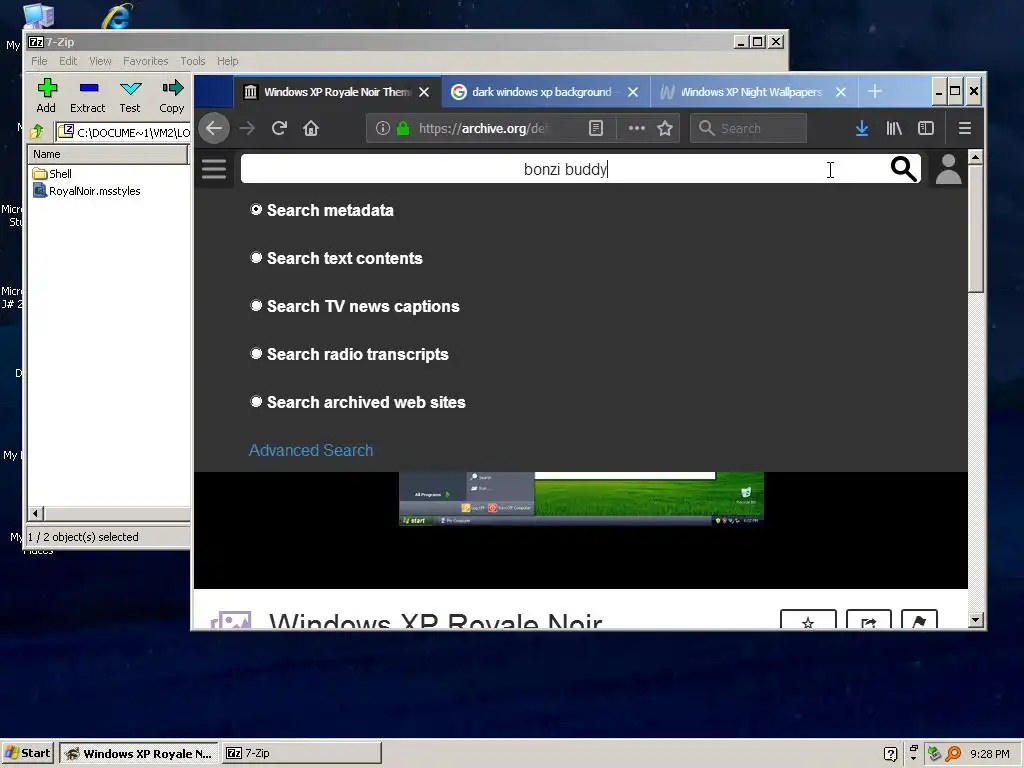The image size is (1024, 768).
Task: Click the page scrollbar up arrow
Action: tap(976, 157)
